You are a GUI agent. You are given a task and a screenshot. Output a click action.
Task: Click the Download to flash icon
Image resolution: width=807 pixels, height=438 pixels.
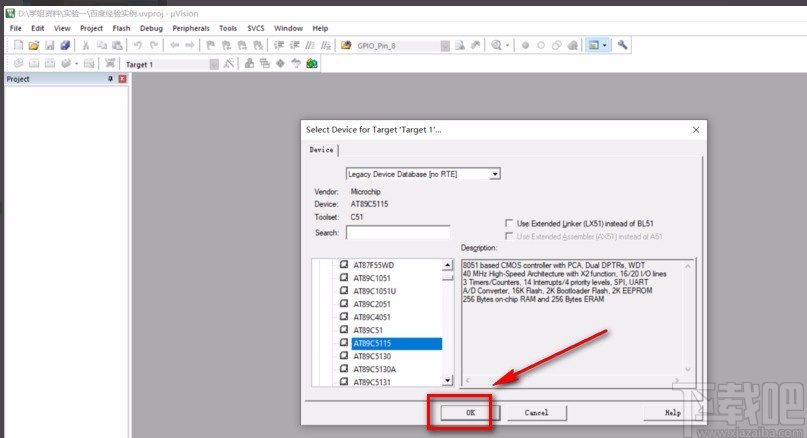click(110, 64)
